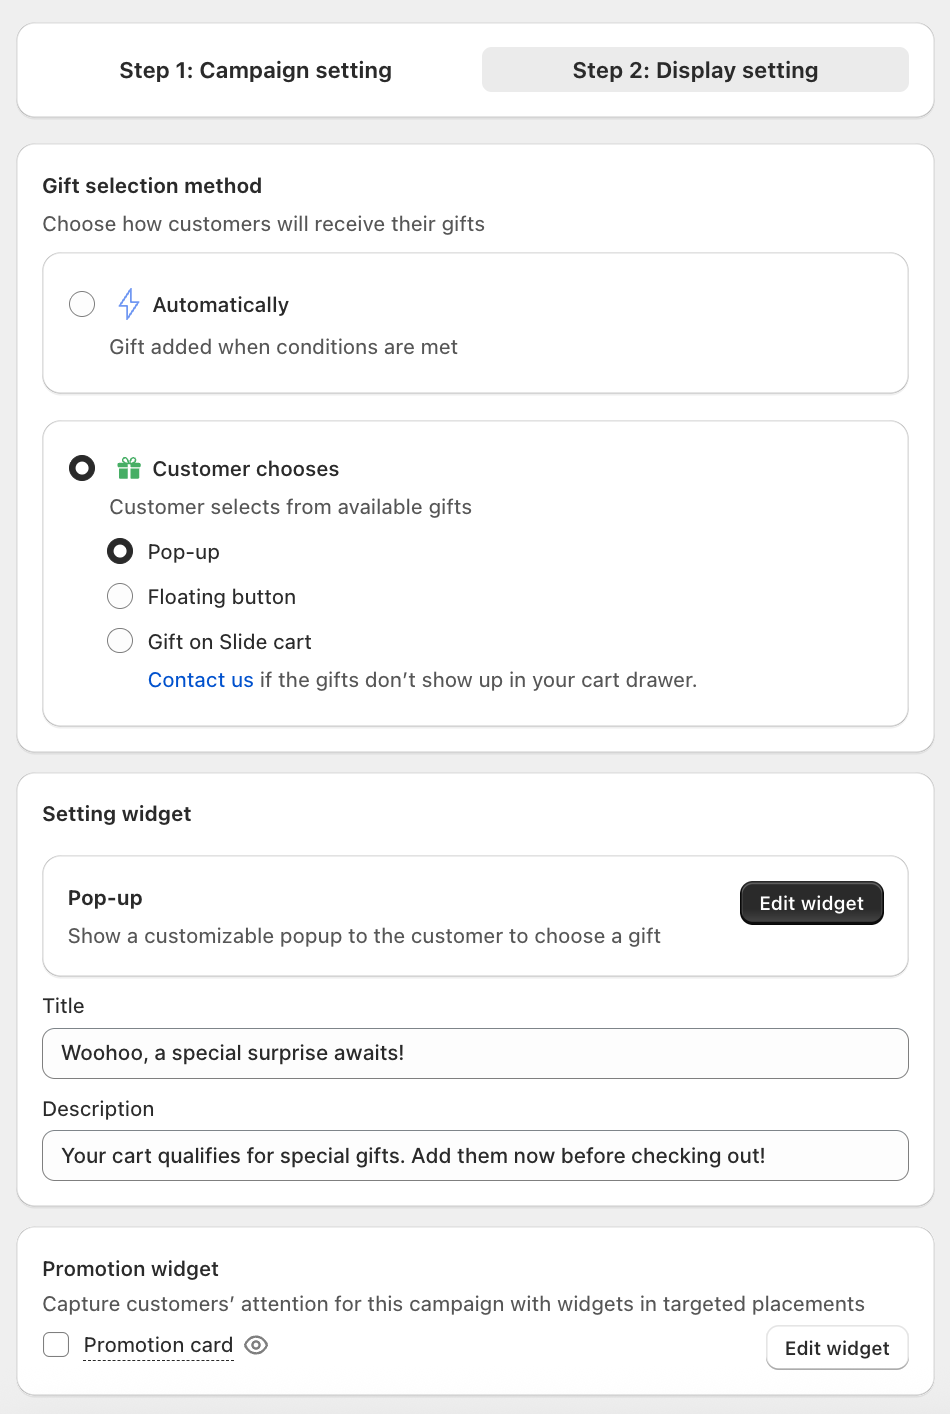Choose the Pop-up display option
Viewport: 950px width, 1414px height.
(120, 551)
